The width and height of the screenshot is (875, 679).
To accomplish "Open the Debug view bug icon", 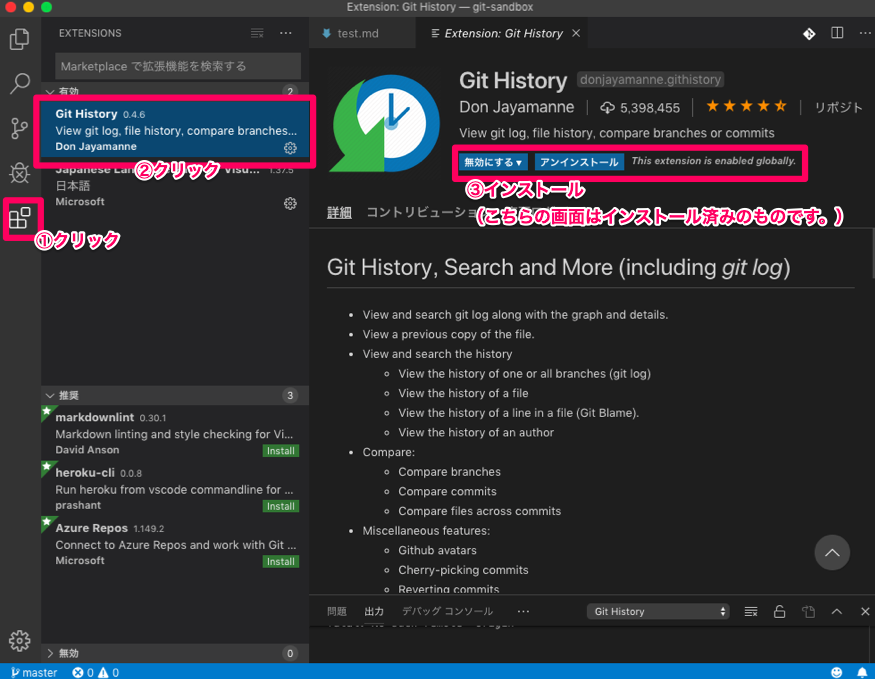I will [x=20, y=173].
